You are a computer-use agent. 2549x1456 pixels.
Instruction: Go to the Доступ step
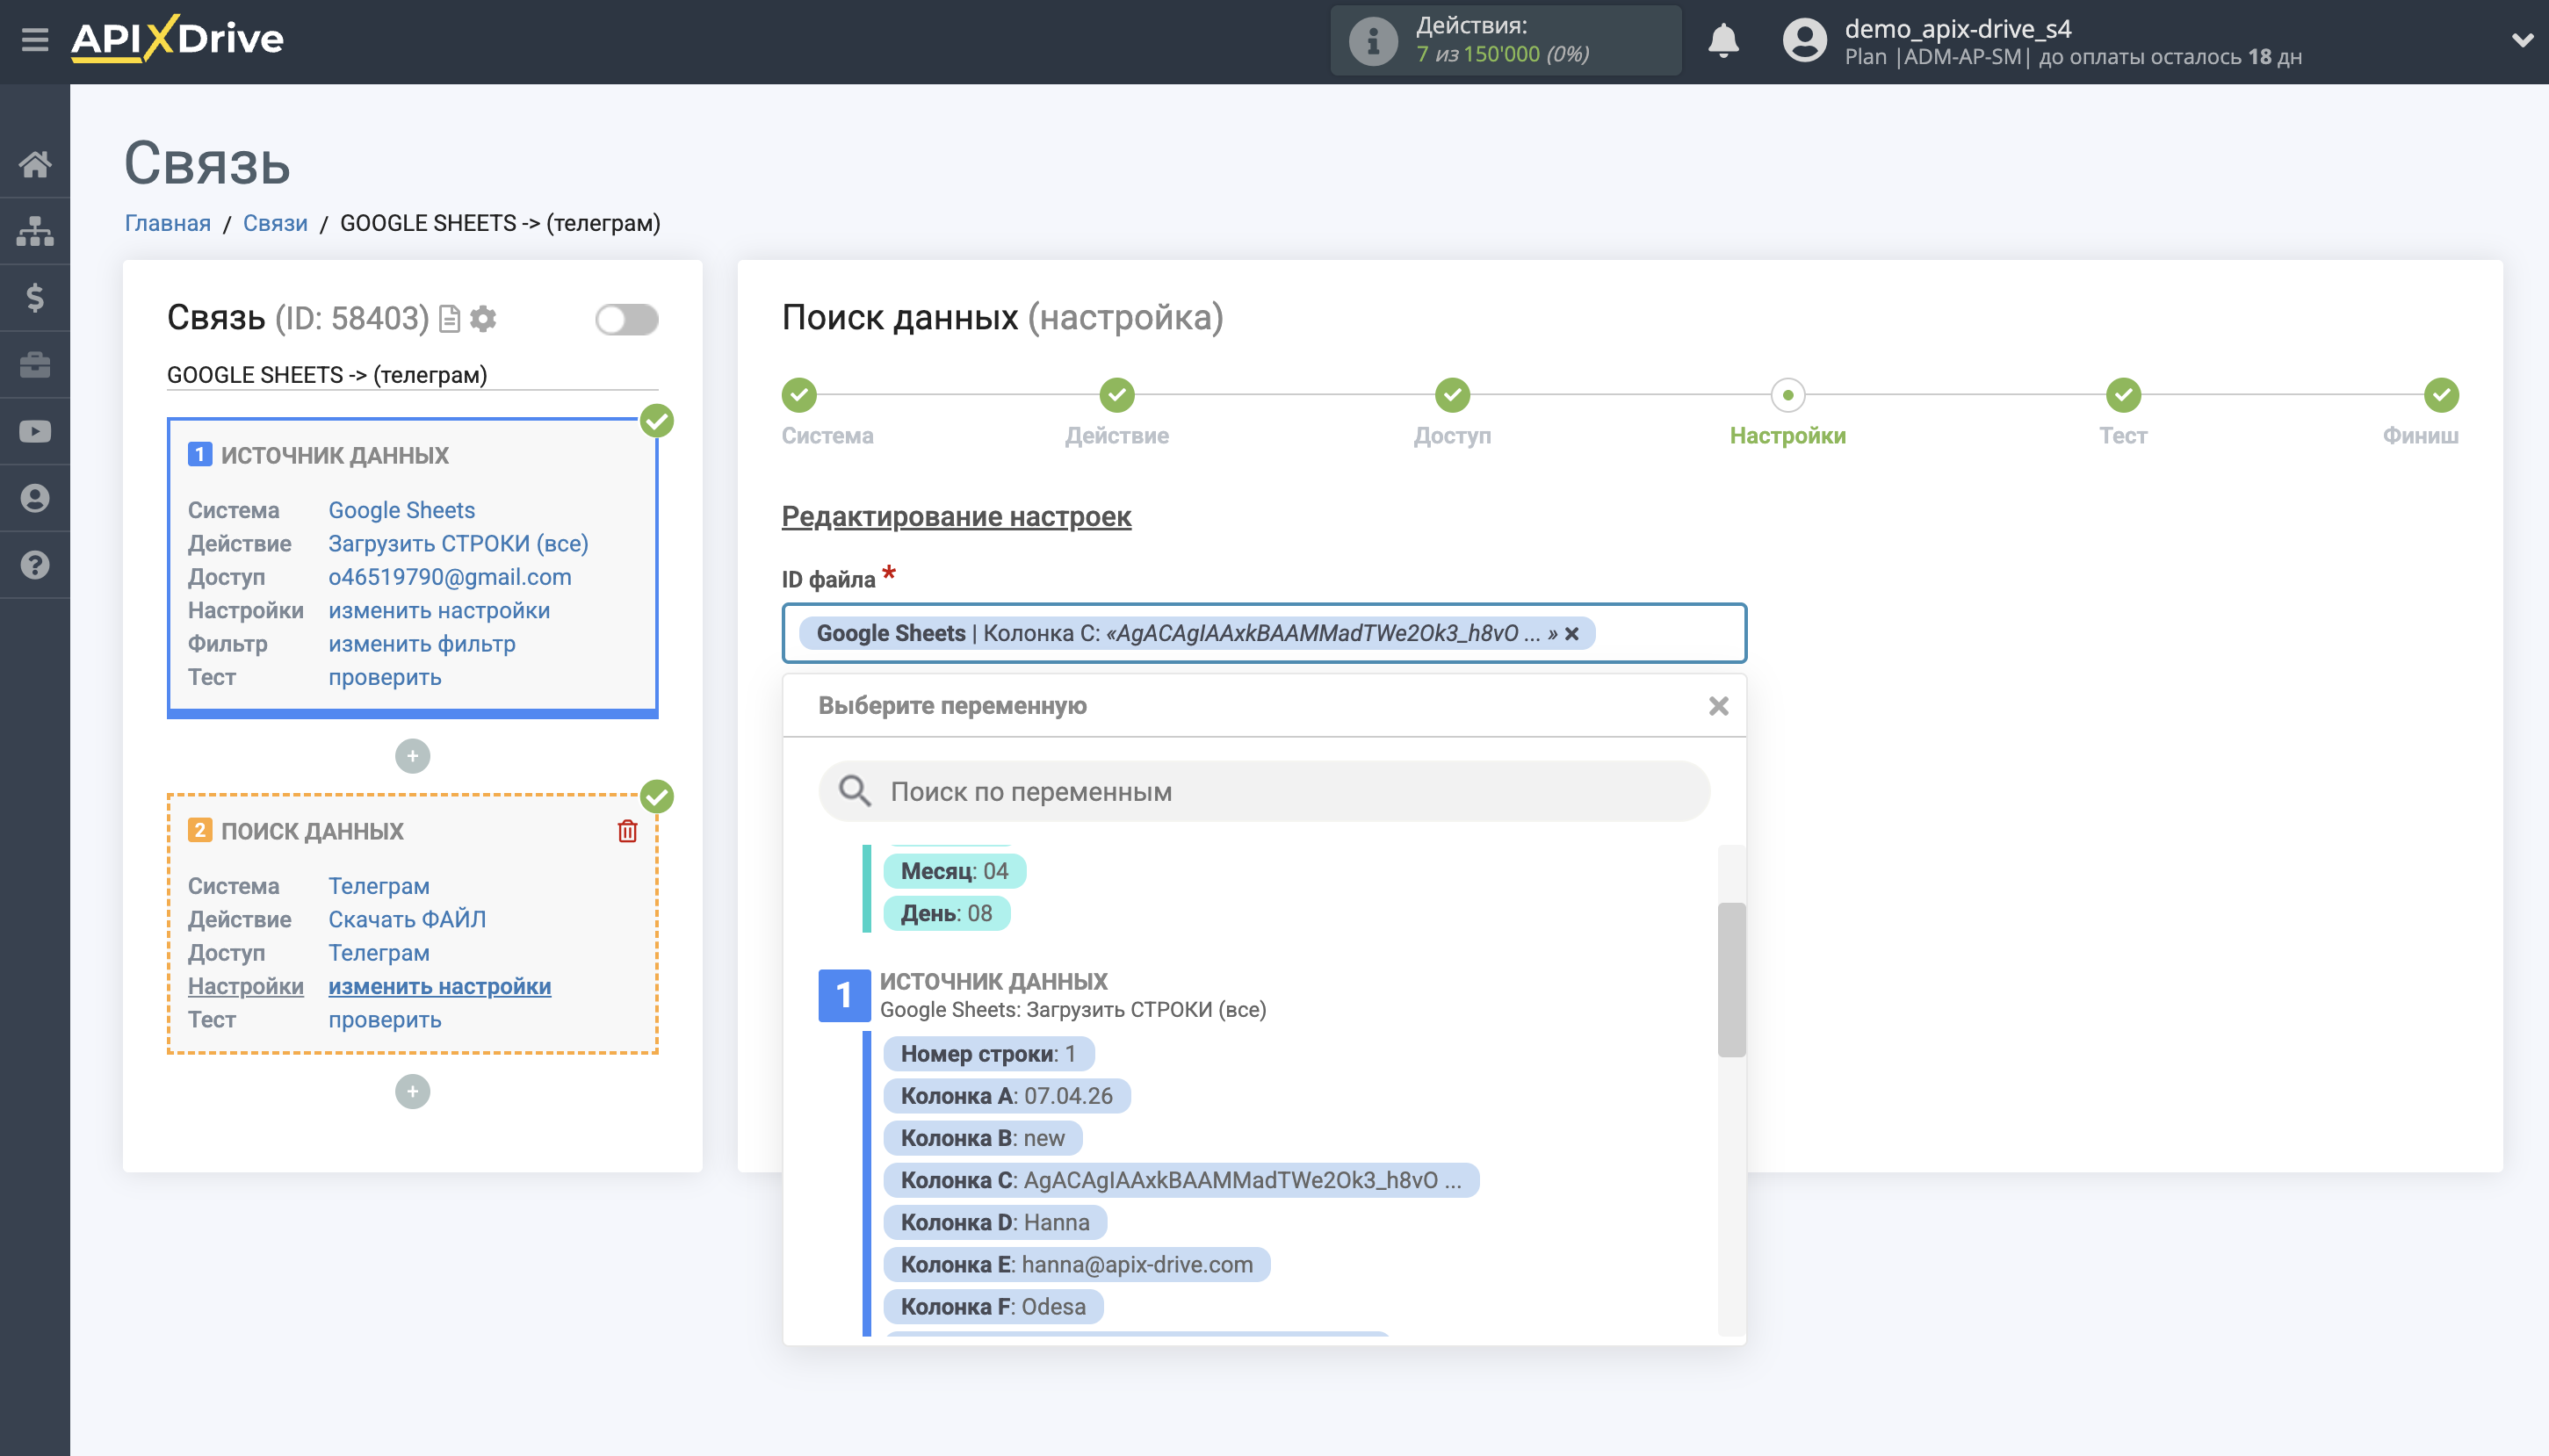[x=1451, y=396]
